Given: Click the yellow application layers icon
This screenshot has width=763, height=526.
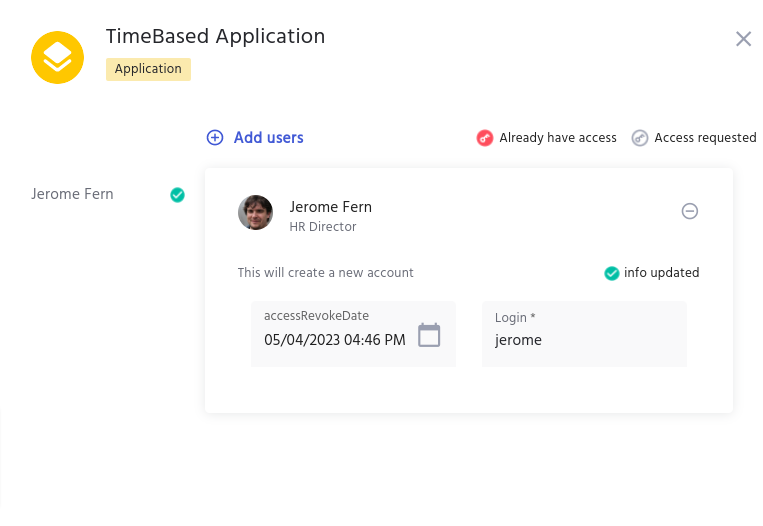Looking at the screenshot, I should (57, 58).
